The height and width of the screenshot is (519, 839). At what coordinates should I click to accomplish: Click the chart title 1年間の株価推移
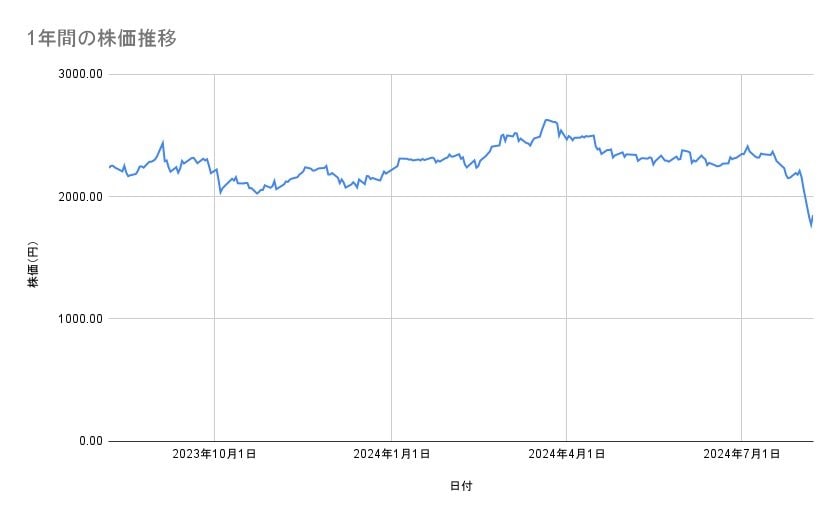103,39
